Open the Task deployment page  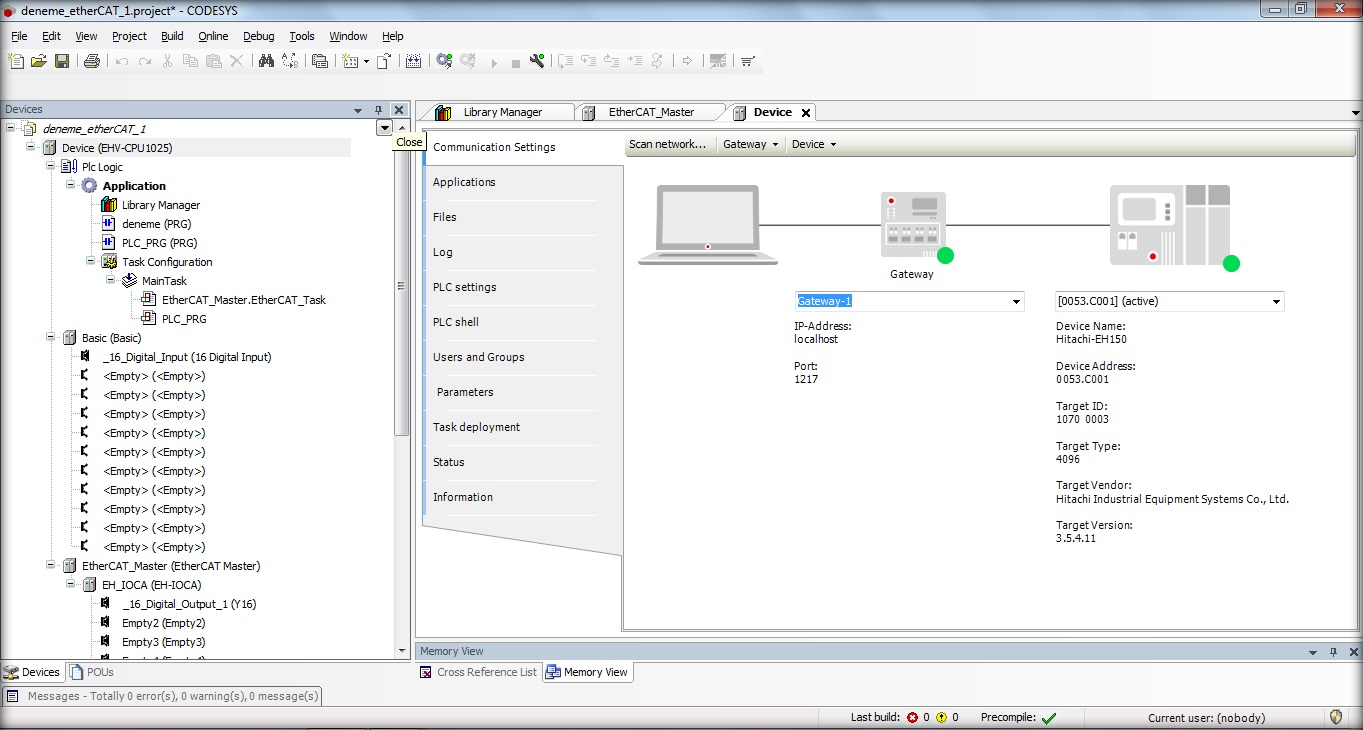point(477,427)
